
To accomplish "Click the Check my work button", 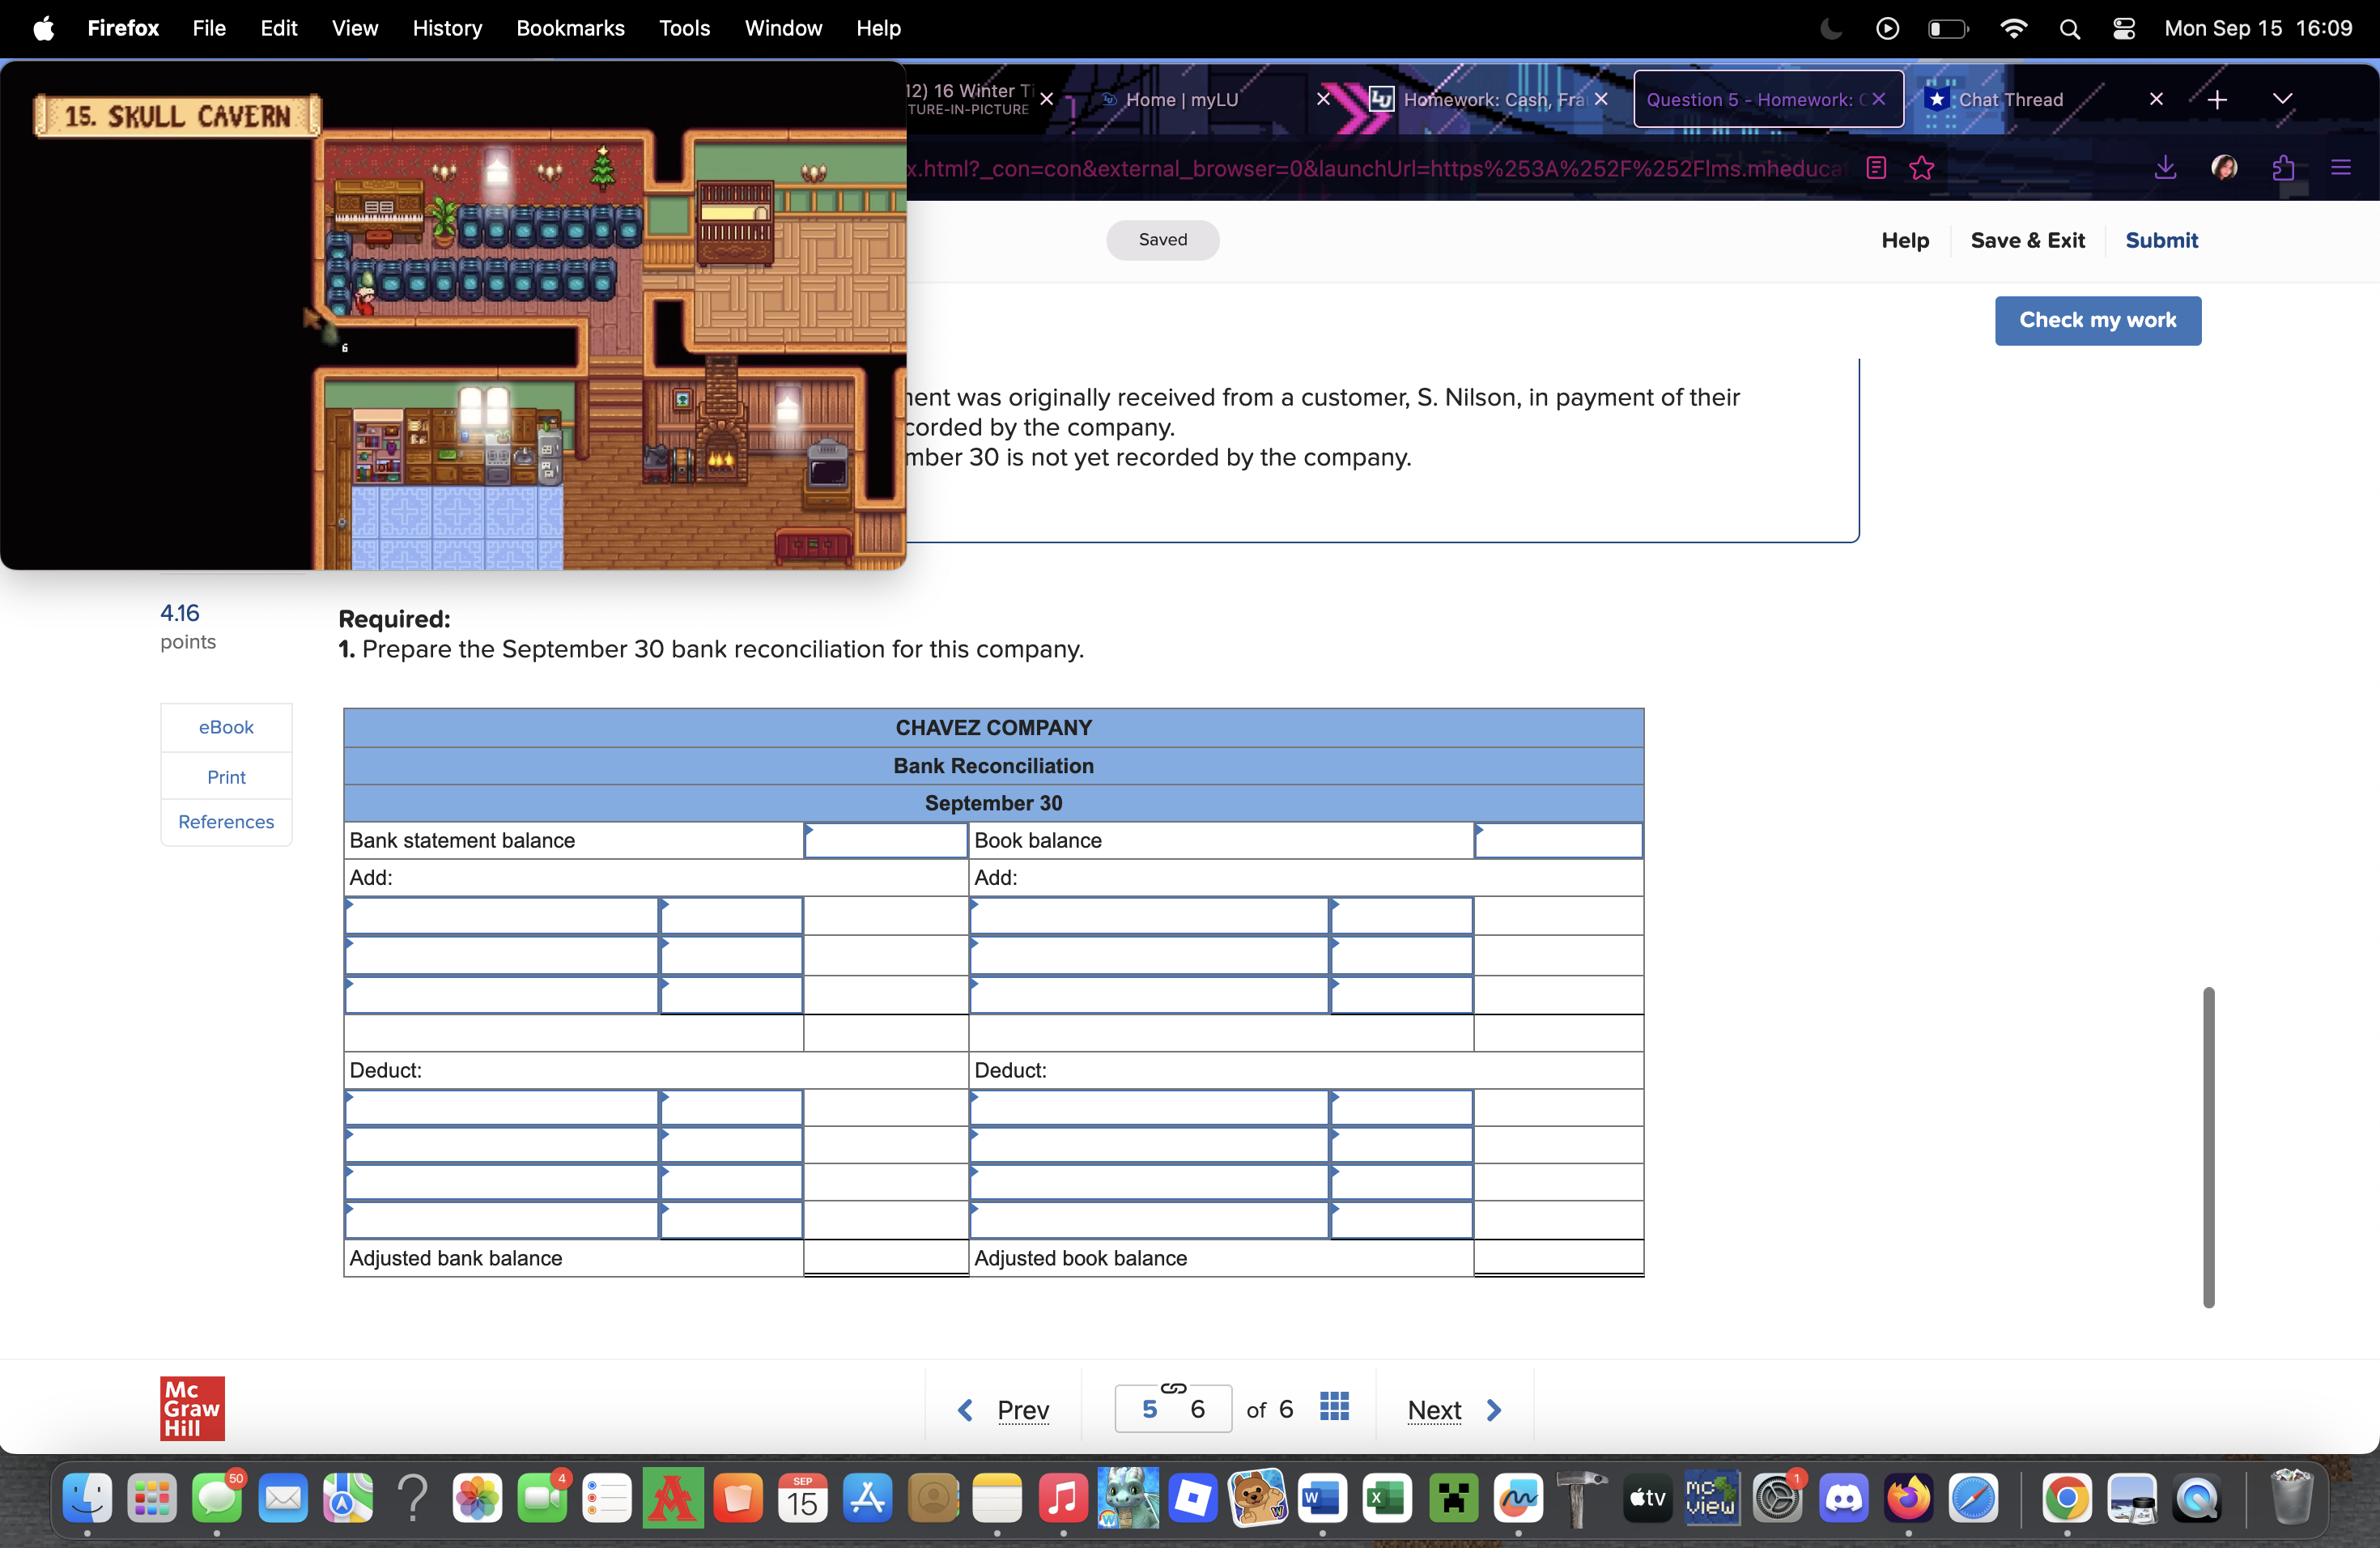I will click(2097, 320).
